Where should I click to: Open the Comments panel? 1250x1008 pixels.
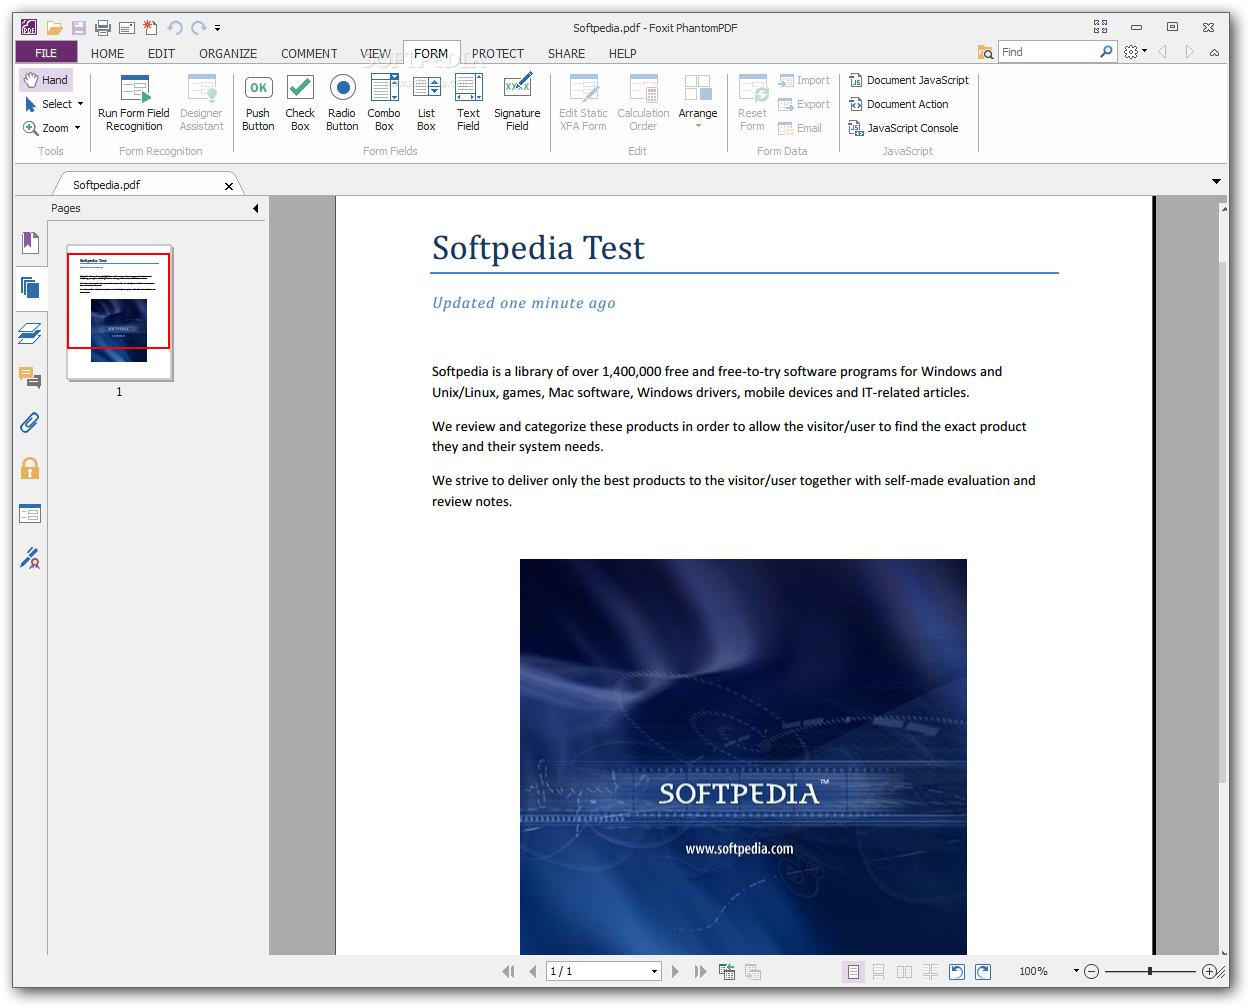[30, 378]
